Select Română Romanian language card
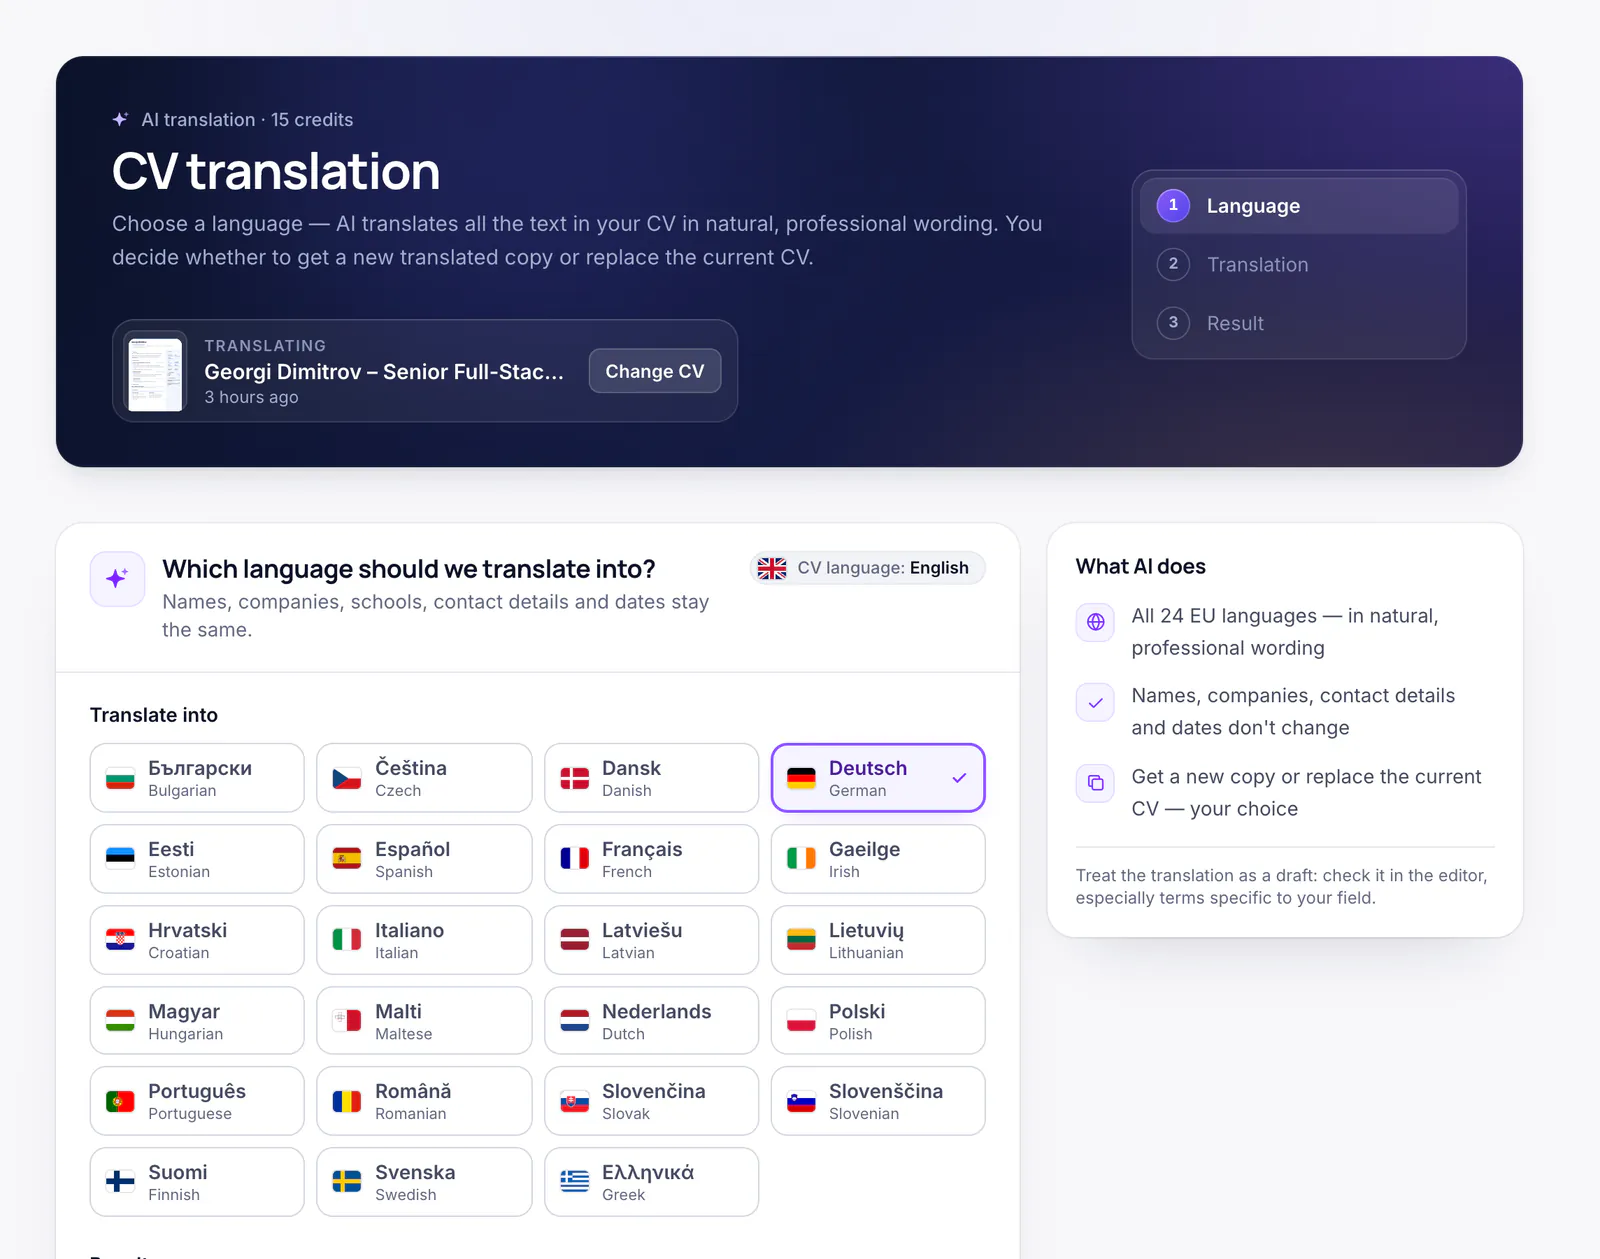 click(424, 1101)
